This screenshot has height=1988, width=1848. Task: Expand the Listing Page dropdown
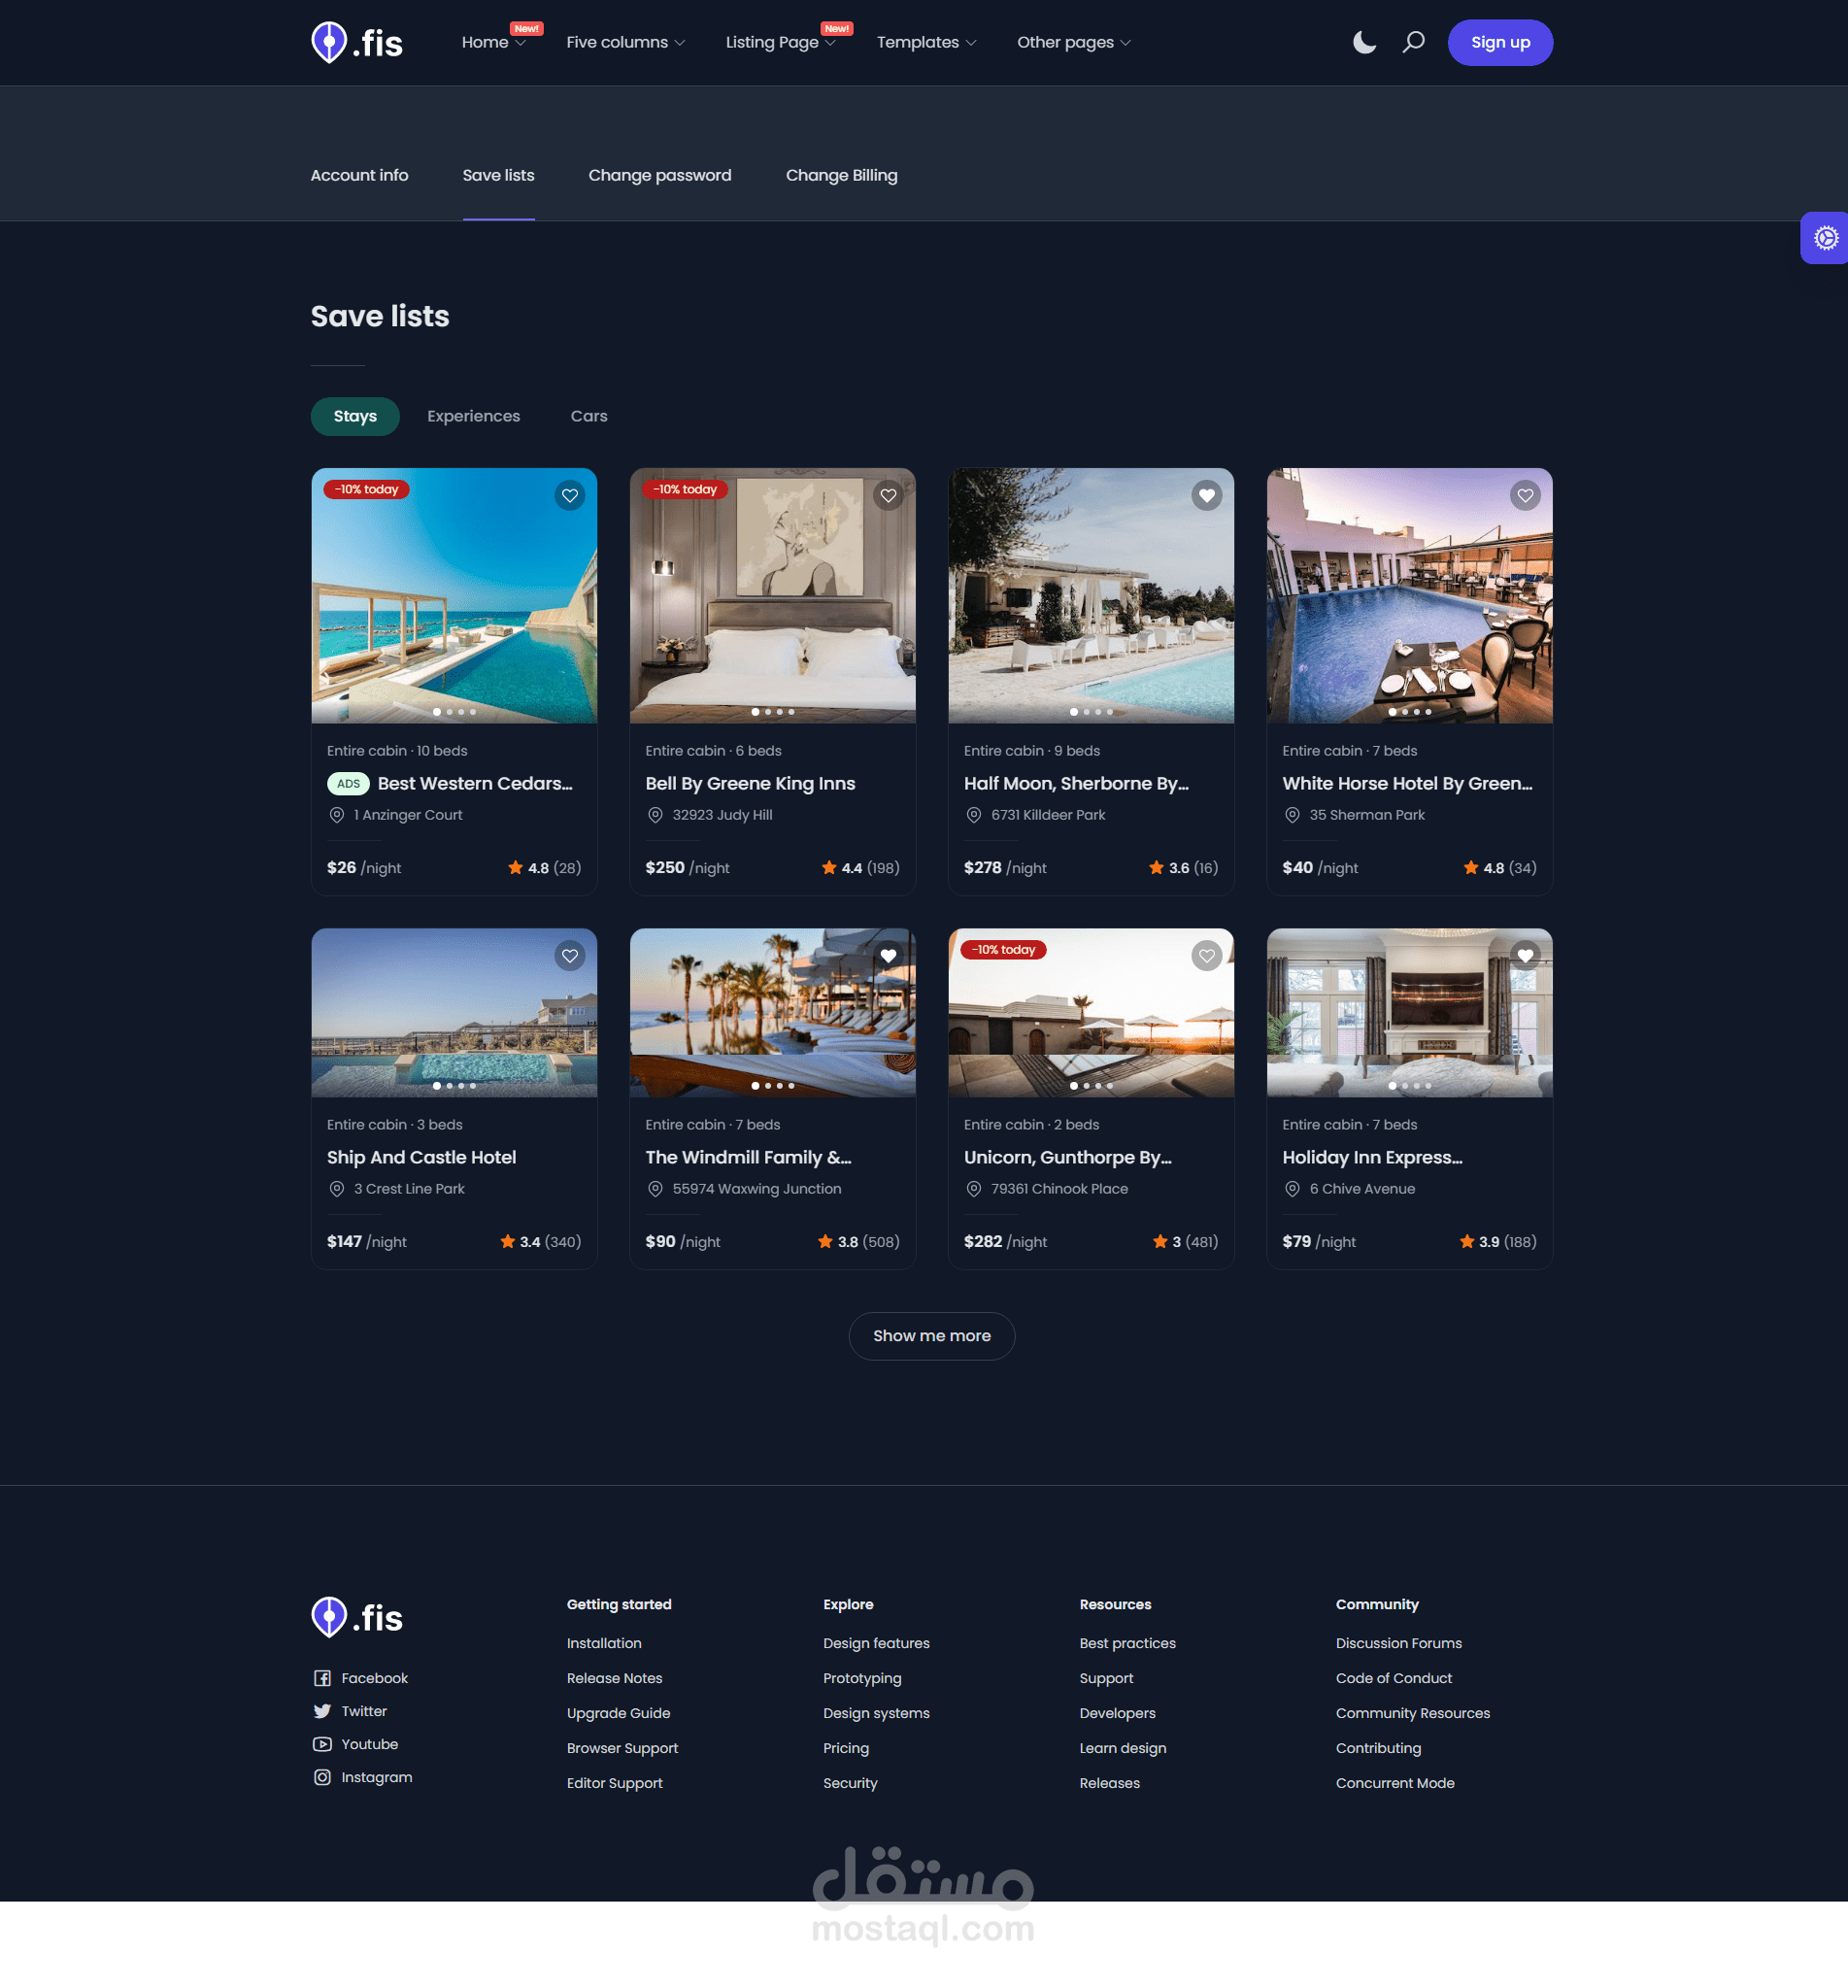(x=781, y=42)
